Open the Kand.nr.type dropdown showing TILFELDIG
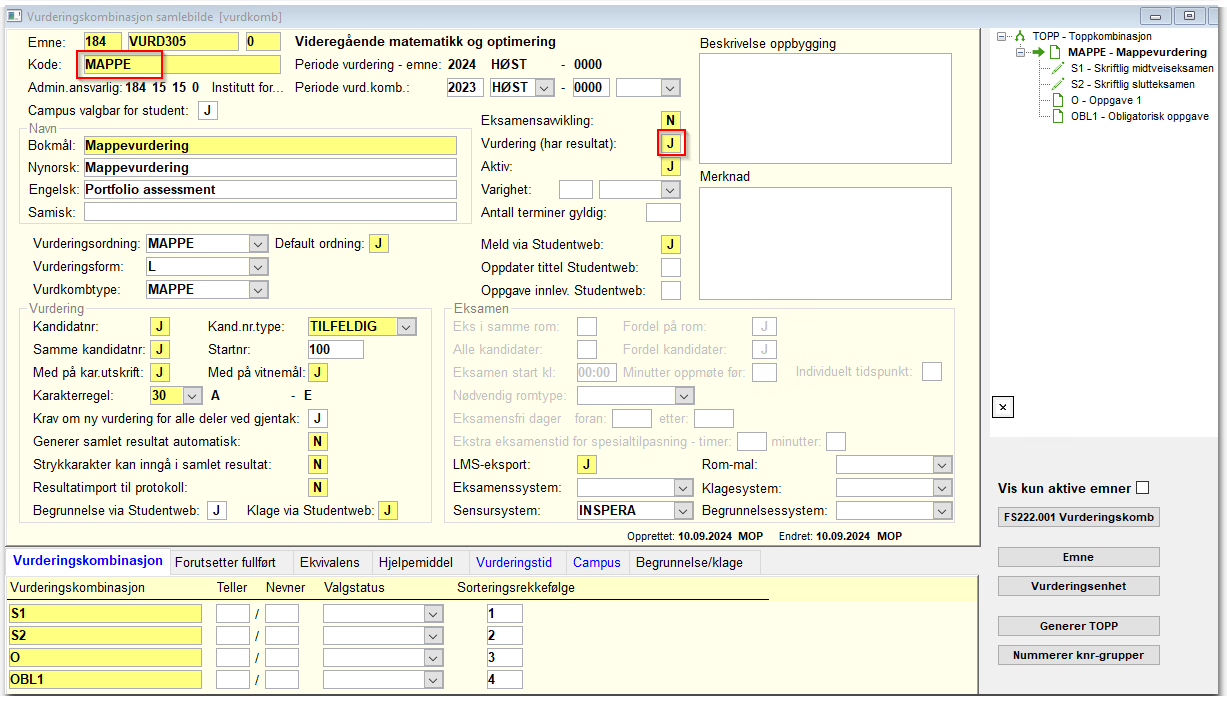1227x703 pixels. pos(405,327)
